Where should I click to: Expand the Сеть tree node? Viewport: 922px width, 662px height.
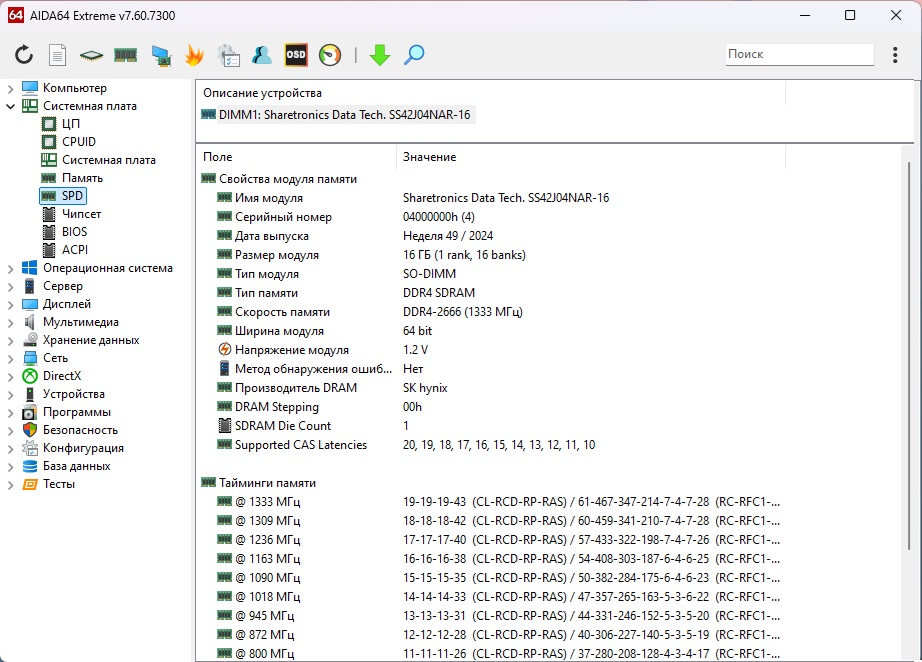click(x=10, y=359)
